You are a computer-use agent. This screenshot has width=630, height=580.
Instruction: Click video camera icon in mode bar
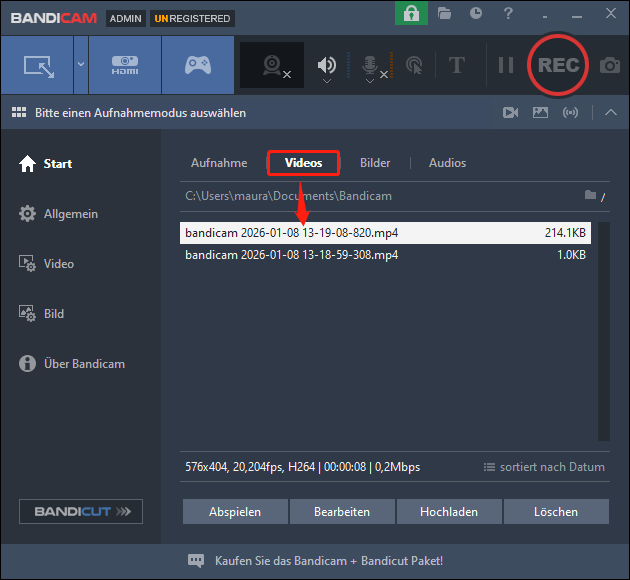(510, 112)
